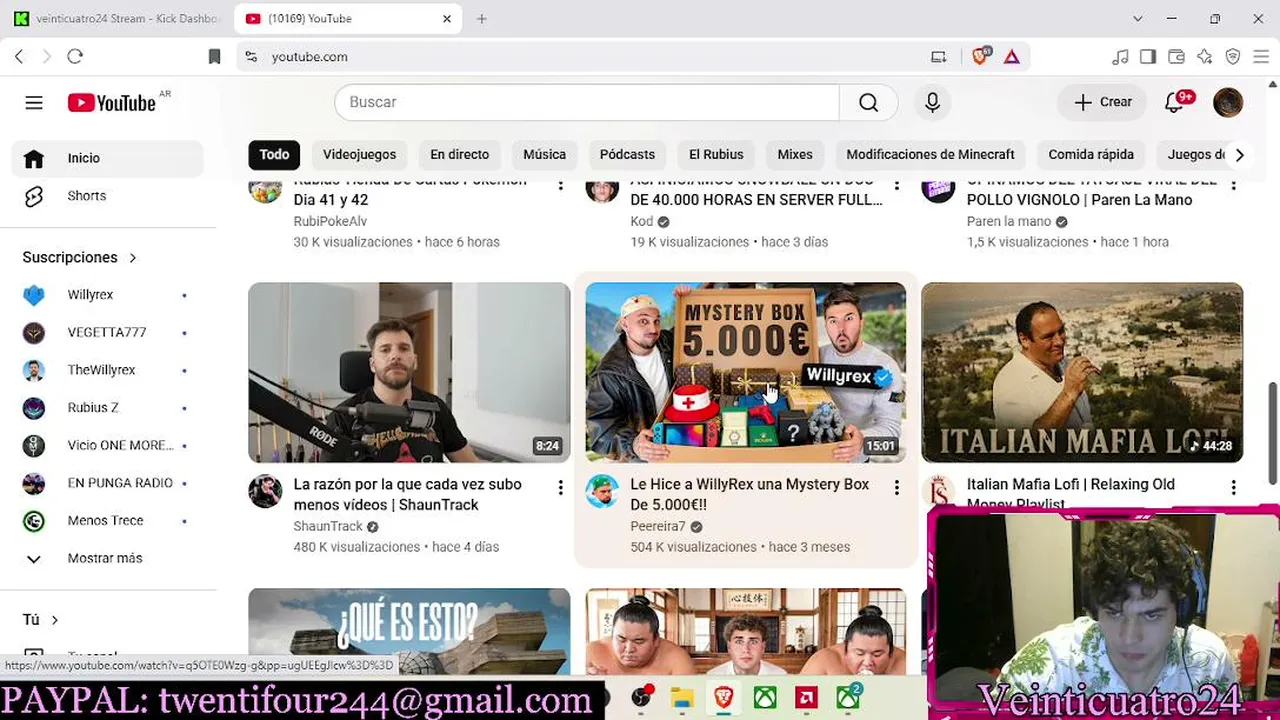Click the install app icon in address bar

(938, 57)
